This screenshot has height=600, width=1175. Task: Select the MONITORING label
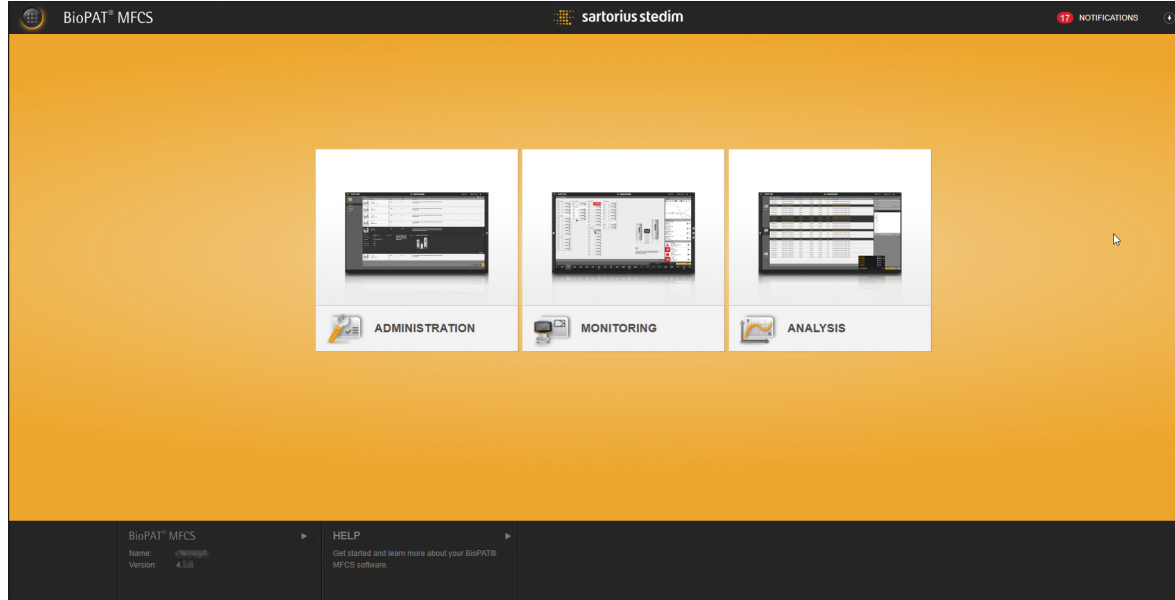(x=618, y=328)
